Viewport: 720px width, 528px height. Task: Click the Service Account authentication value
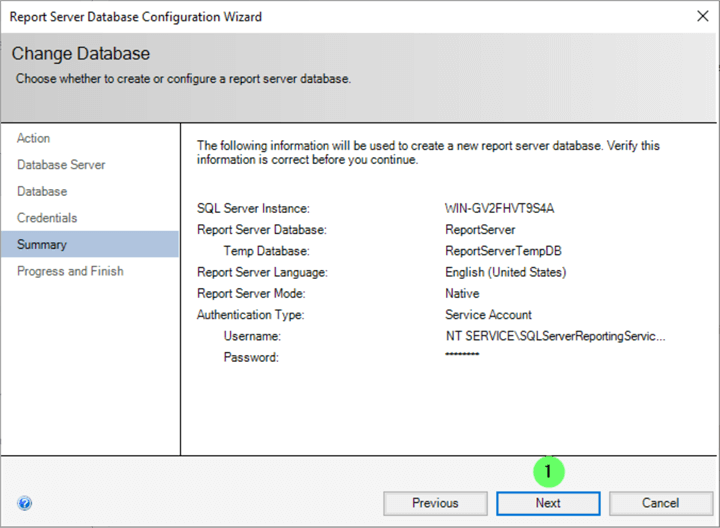(x=488, y=315)
